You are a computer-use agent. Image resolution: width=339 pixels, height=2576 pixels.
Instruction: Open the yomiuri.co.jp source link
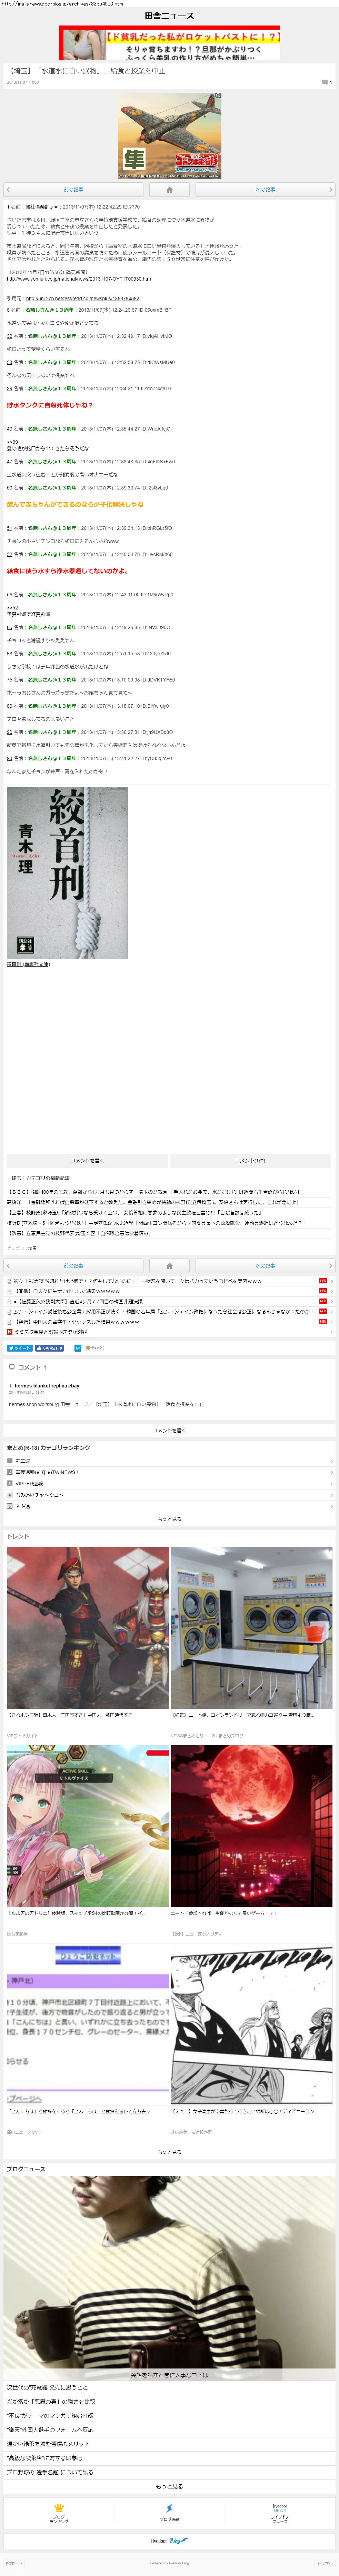click(79, 279)
